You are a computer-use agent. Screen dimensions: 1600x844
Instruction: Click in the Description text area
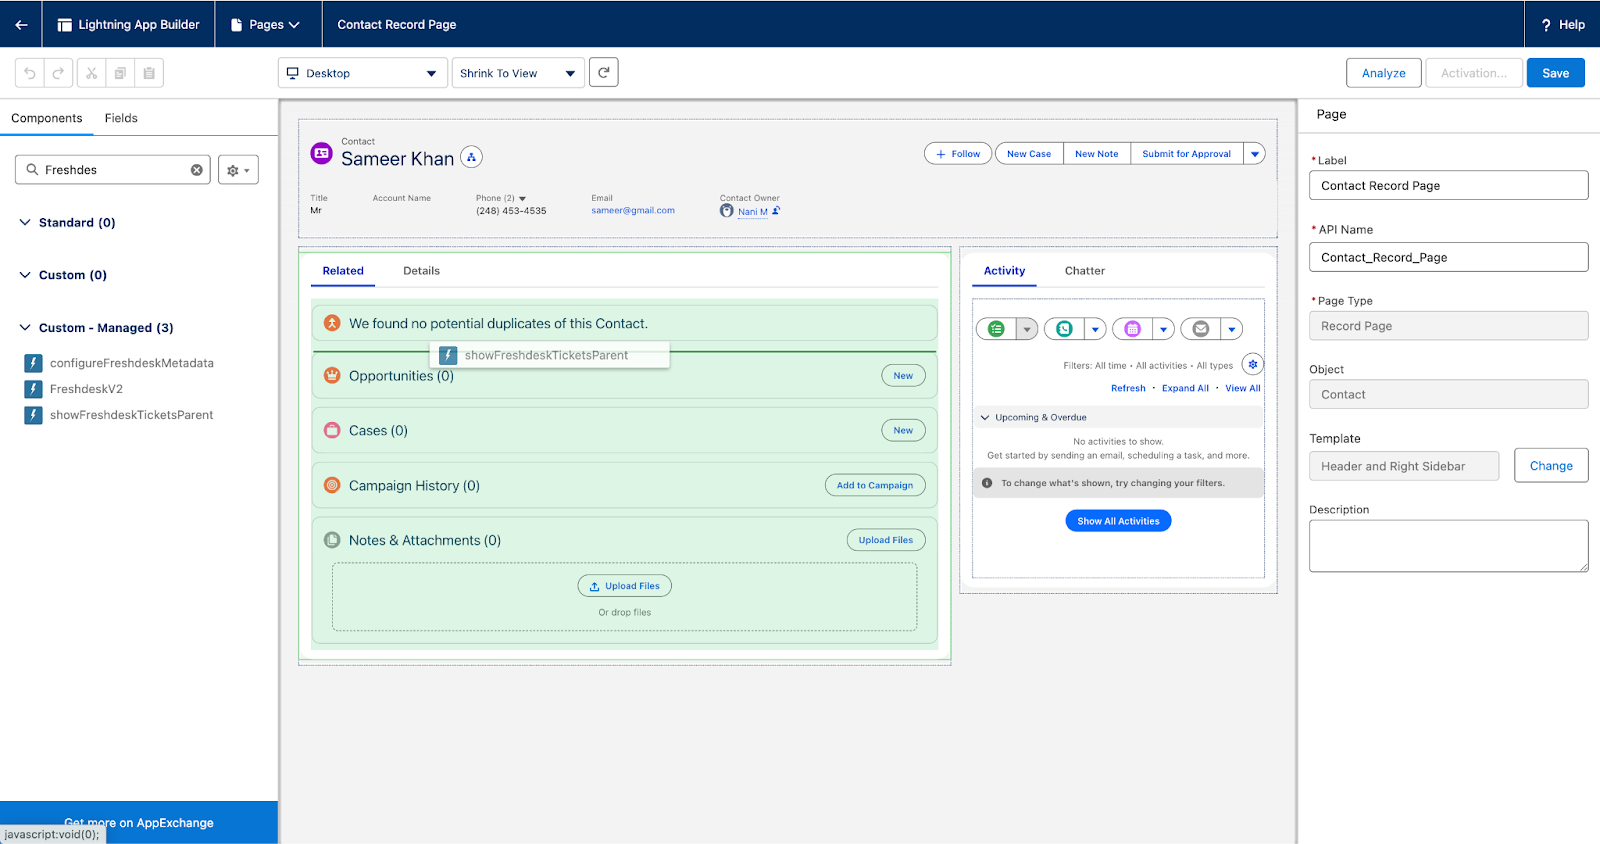click(x=1448, y=546)
